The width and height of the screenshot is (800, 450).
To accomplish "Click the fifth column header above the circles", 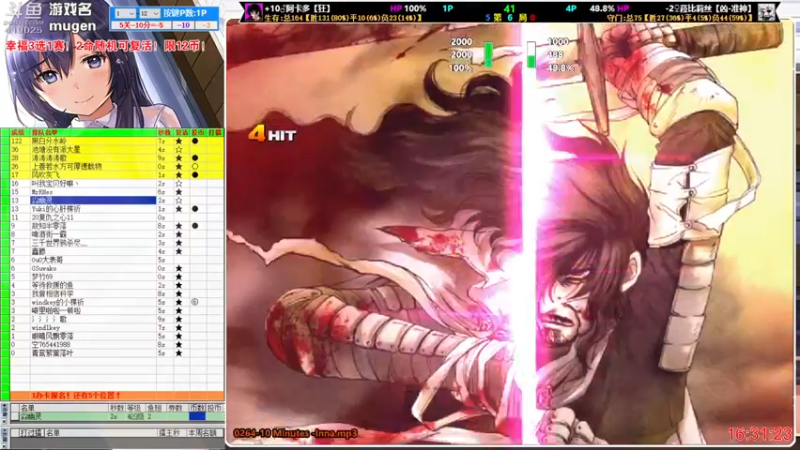I will pyautogui.click(x=198, y=133).
